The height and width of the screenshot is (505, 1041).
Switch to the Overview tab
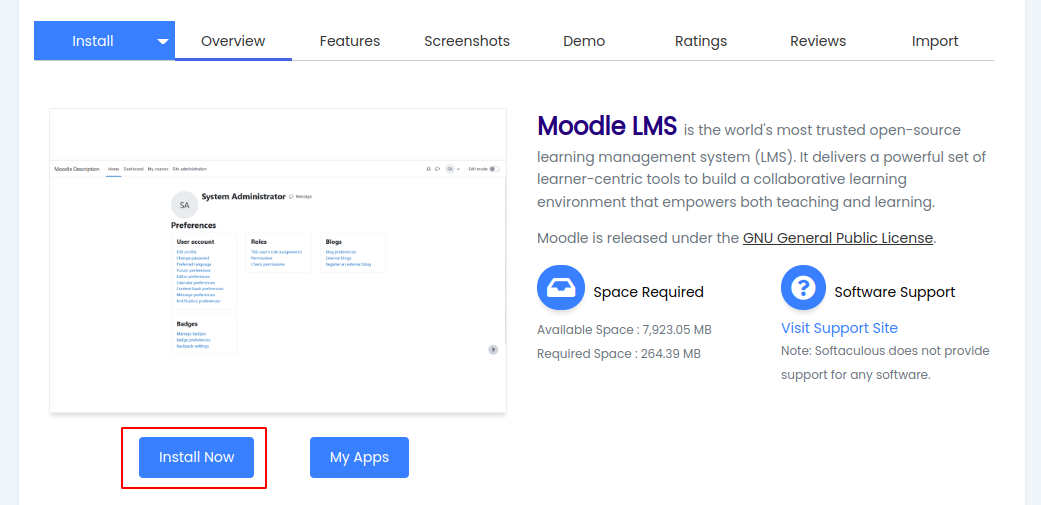[x=233, y=41]
